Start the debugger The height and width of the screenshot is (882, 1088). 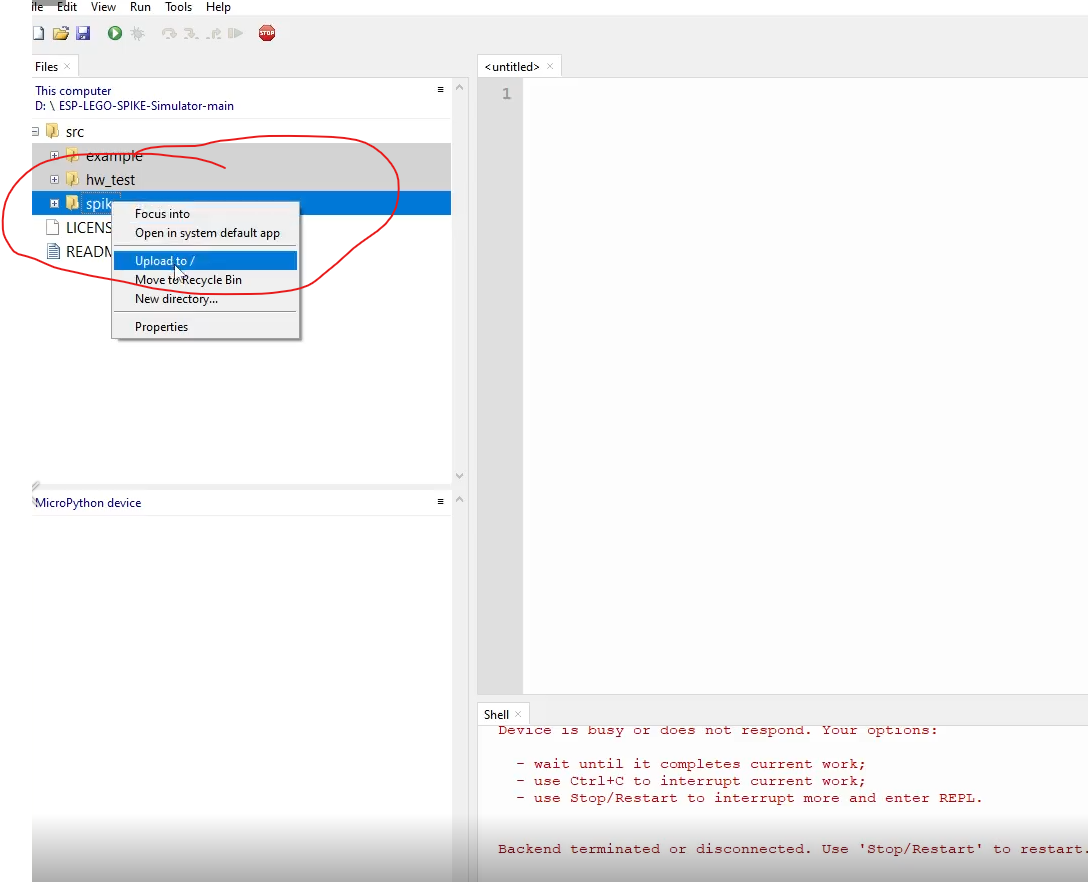[x=137, y=33]
